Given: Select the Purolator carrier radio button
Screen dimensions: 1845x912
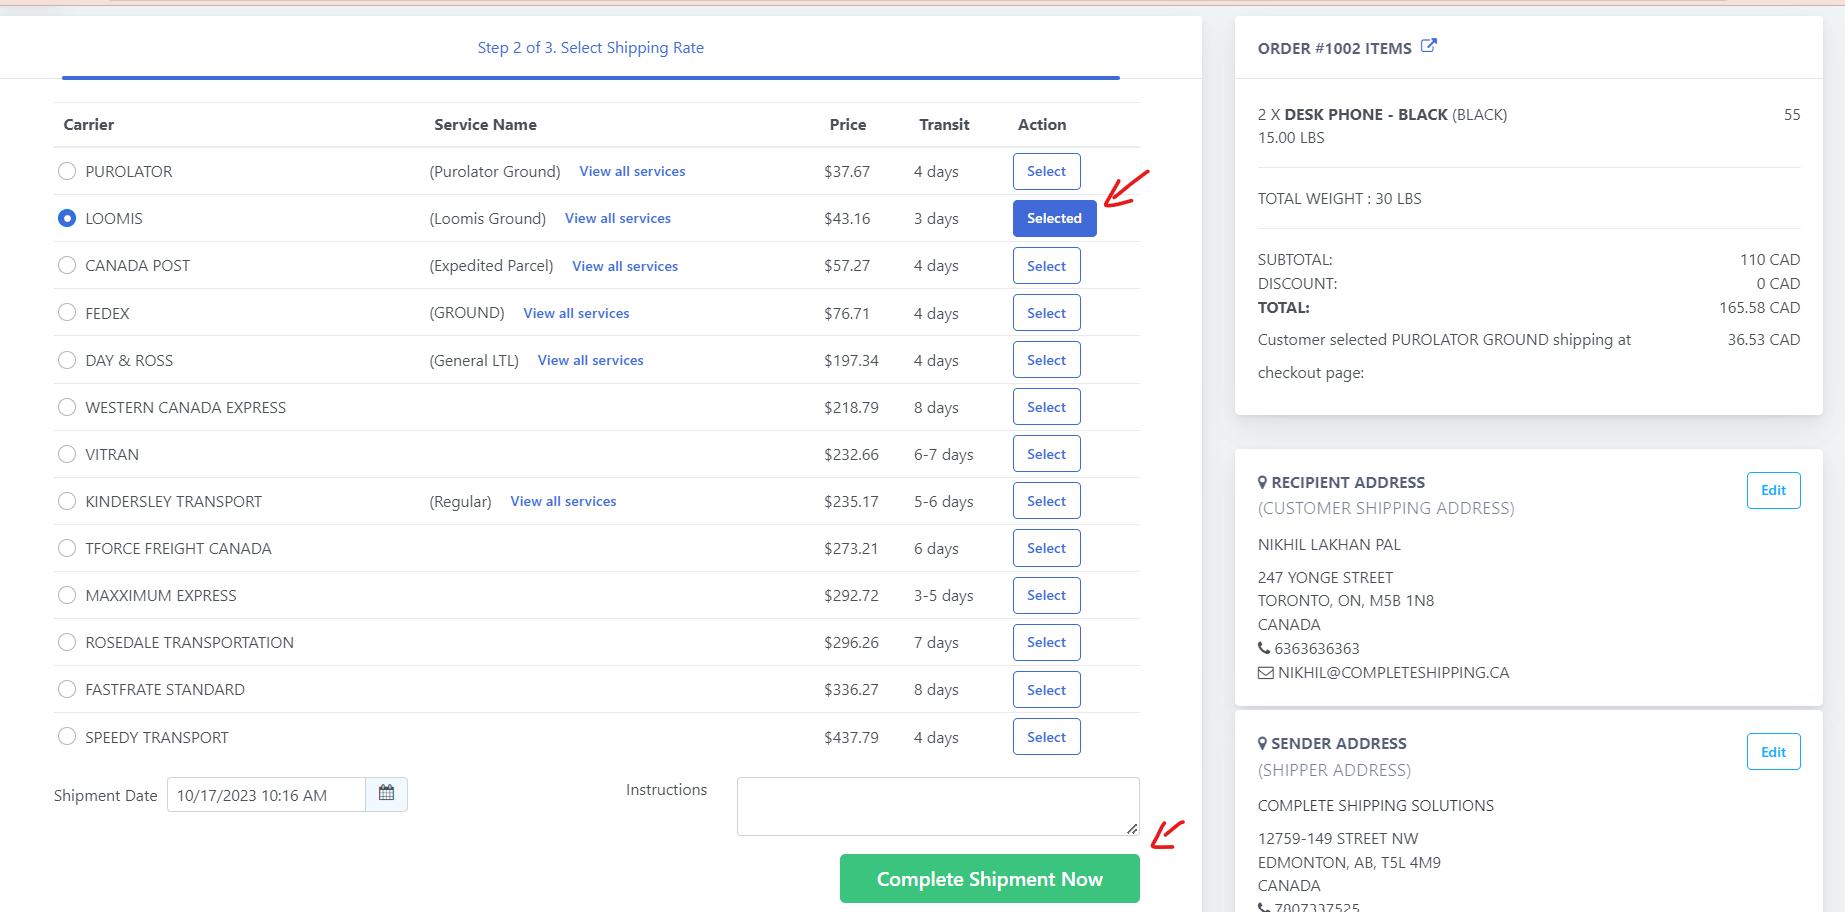Looking at the screenshot, I should 67,171.
